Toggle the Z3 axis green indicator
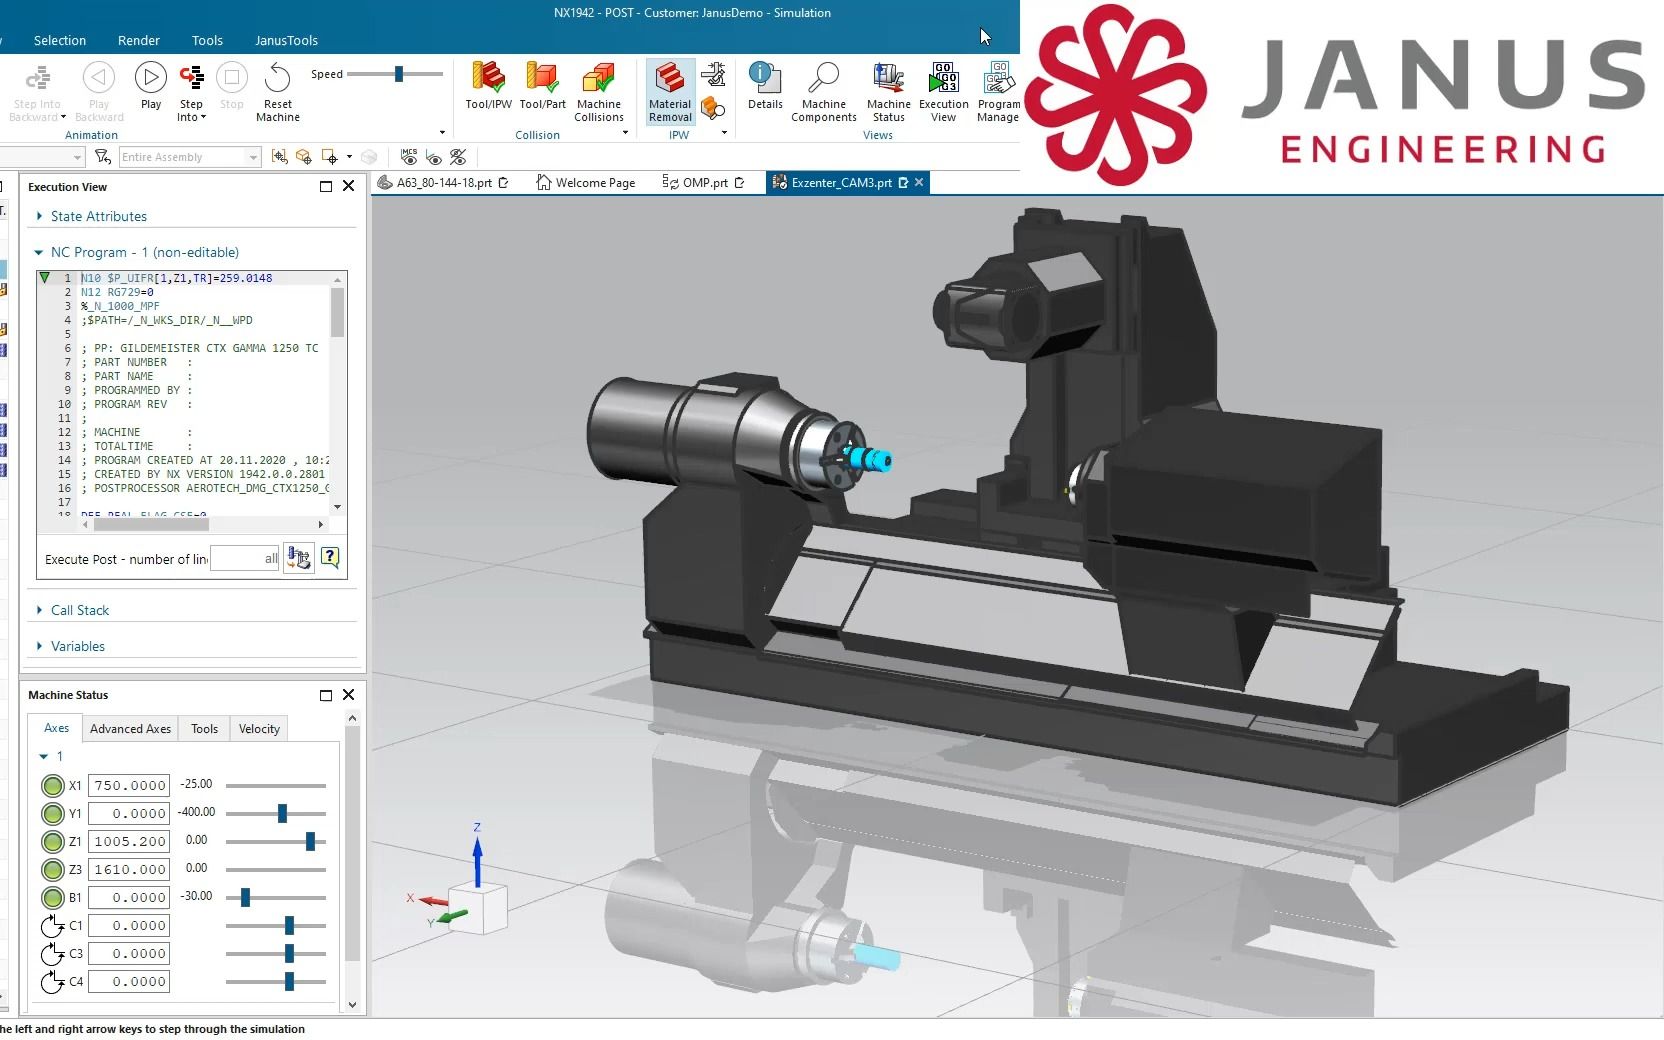 click(x=53, y=870)
